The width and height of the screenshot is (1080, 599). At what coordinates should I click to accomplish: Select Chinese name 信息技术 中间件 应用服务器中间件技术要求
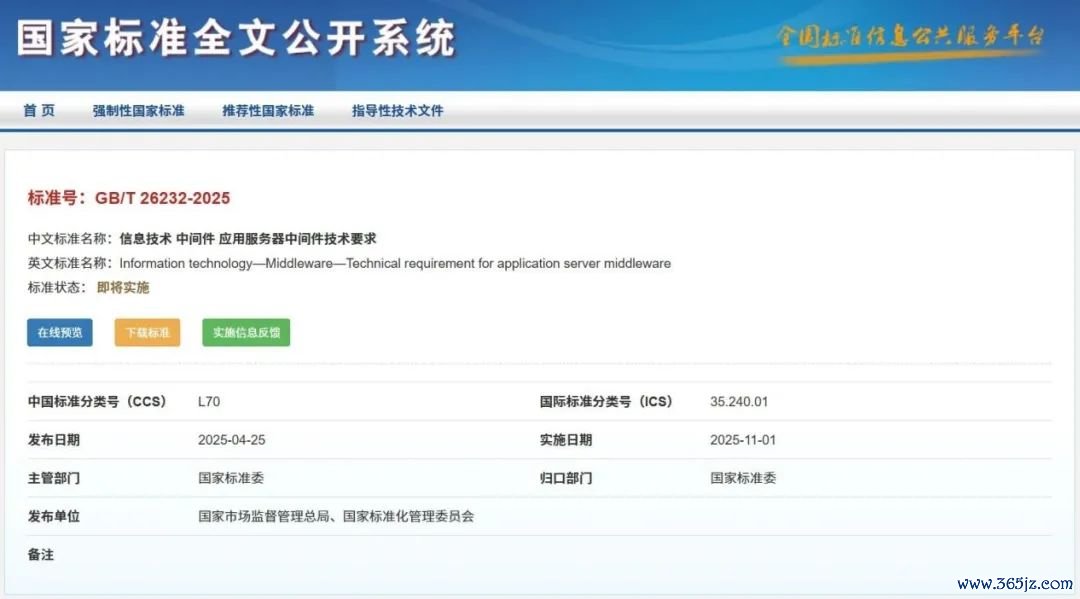pos(248,239)
